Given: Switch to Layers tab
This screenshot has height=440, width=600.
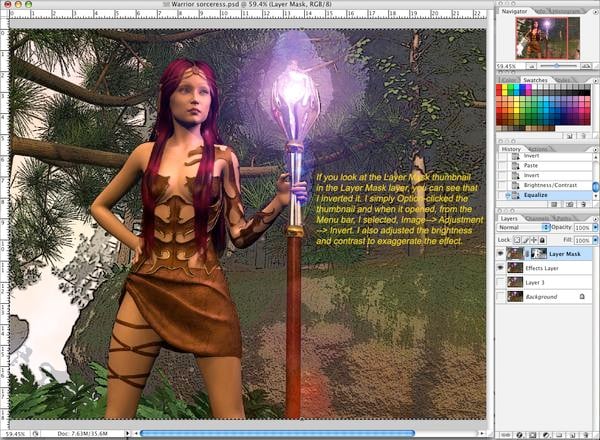Looking at the screenshot, I should 509,218.
